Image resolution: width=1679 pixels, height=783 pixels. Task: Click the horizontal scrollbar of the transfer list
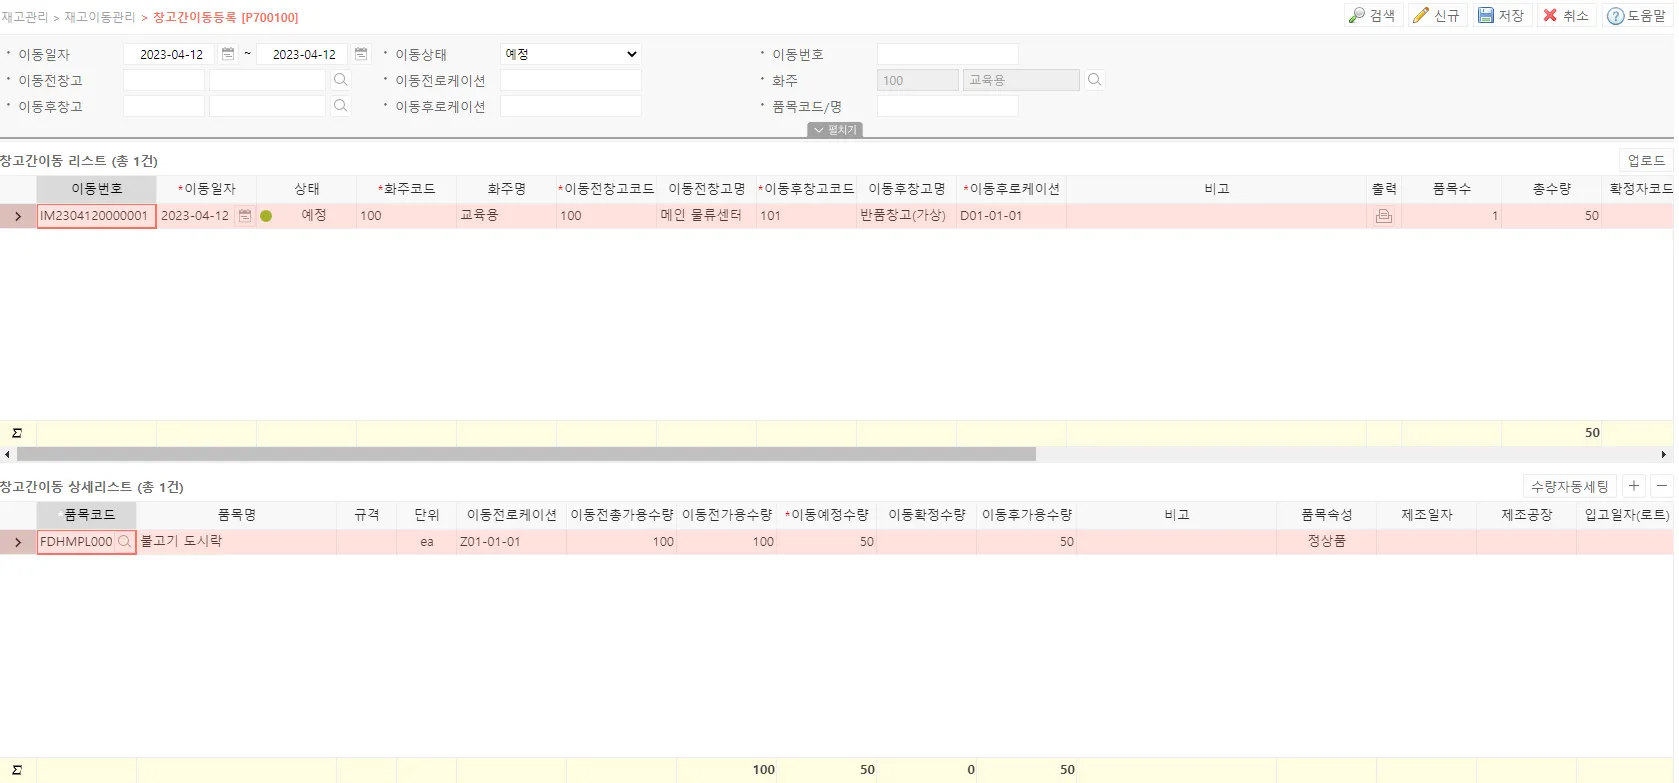[526, 454]
